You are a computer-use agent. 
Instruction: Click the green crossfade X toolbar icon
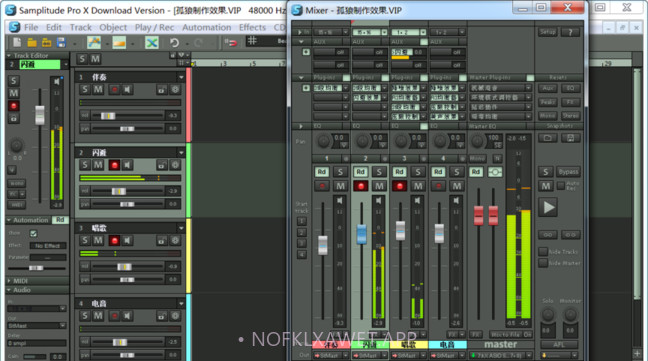(152, 42)
